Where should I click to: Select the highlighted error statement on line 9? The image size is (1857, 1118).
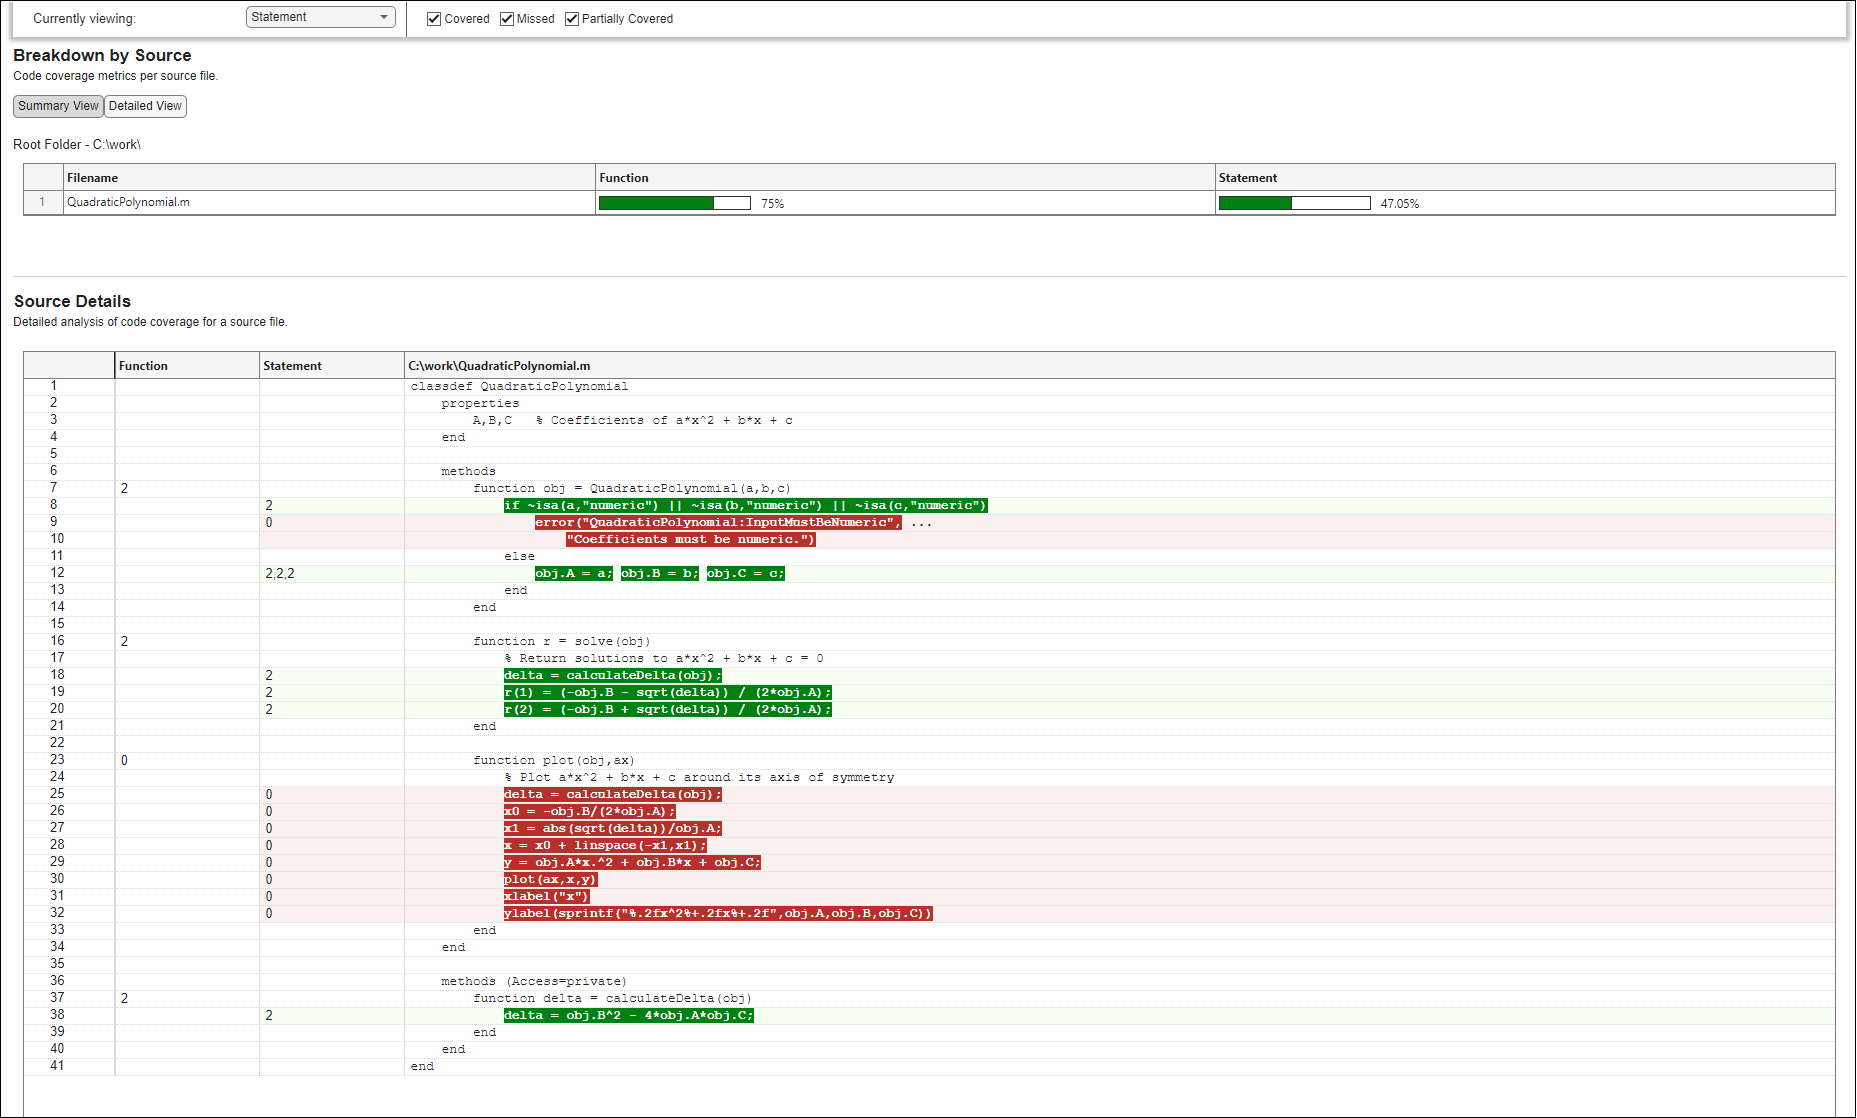click(717, 523)
